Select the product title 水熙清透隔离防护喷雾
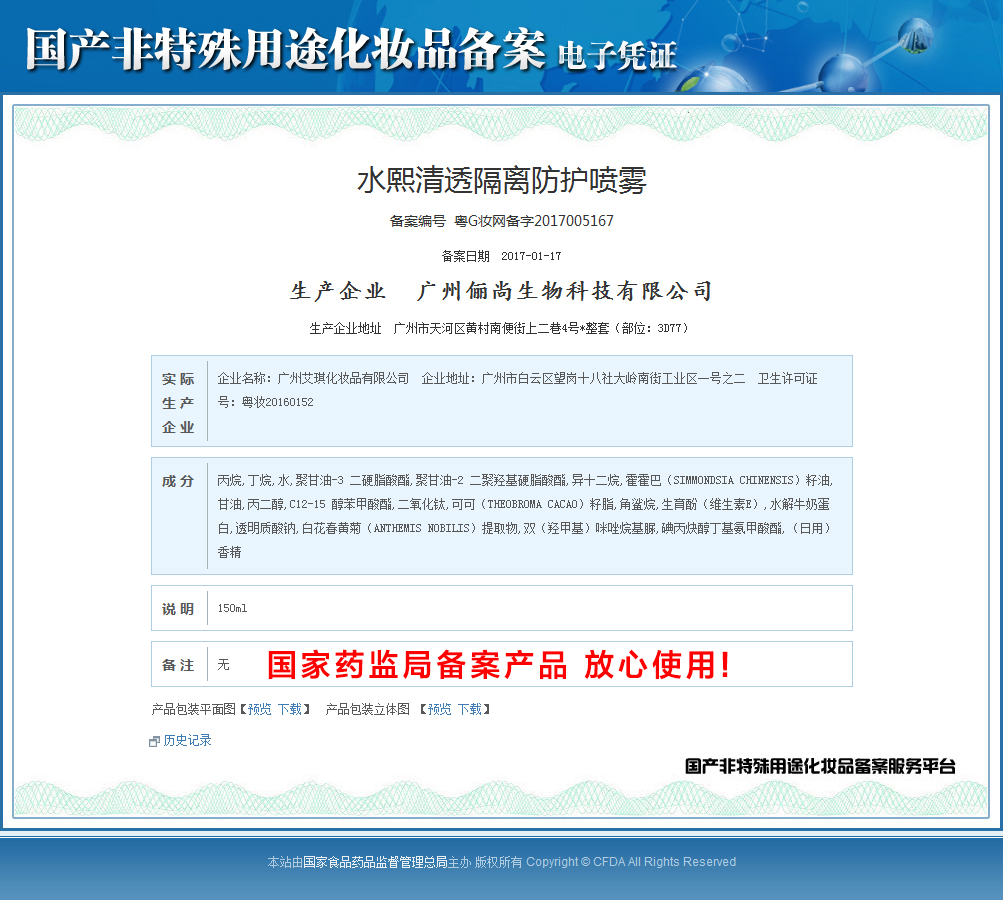This screenshot has height=900, width=1003. (502, 180)
